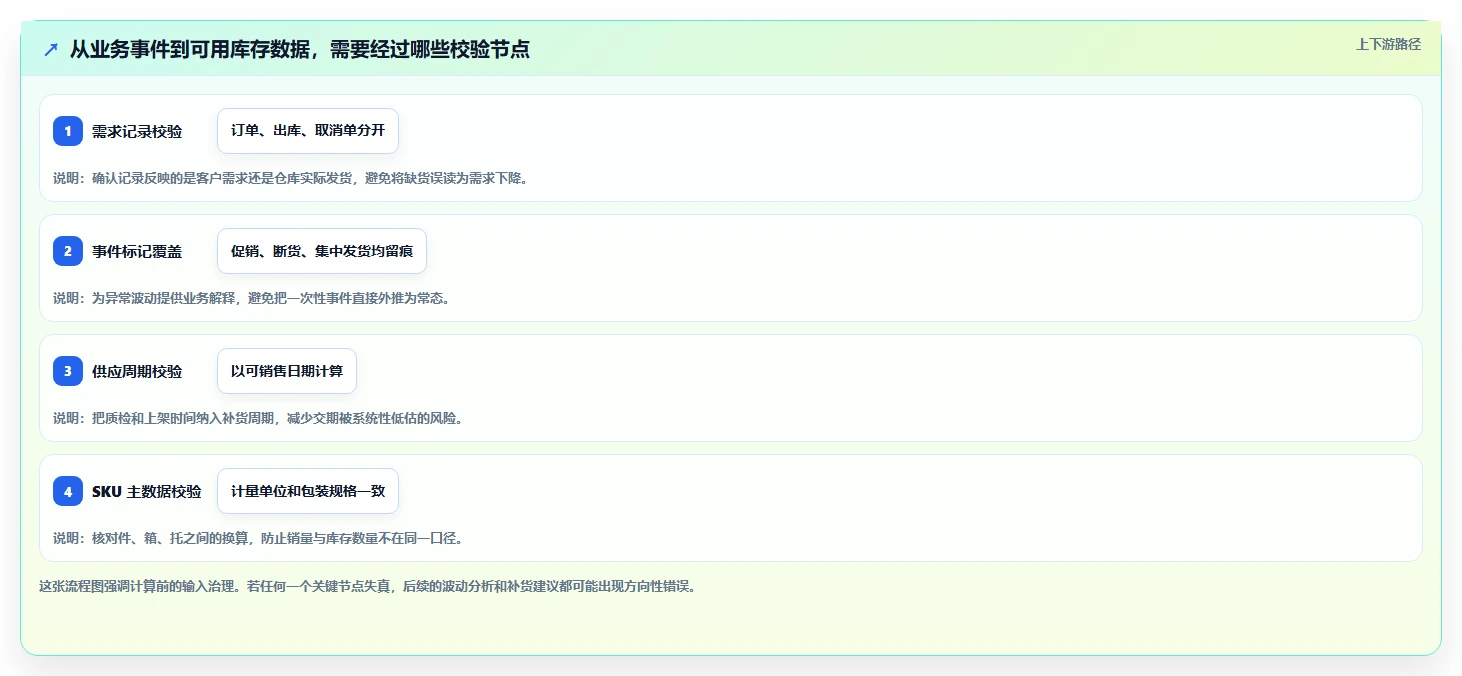Image resolution: width=1462 pixels, height=676 pixels.
Task: Select the heading 从业务事件到可用库存数据
Action: (299, 49)
